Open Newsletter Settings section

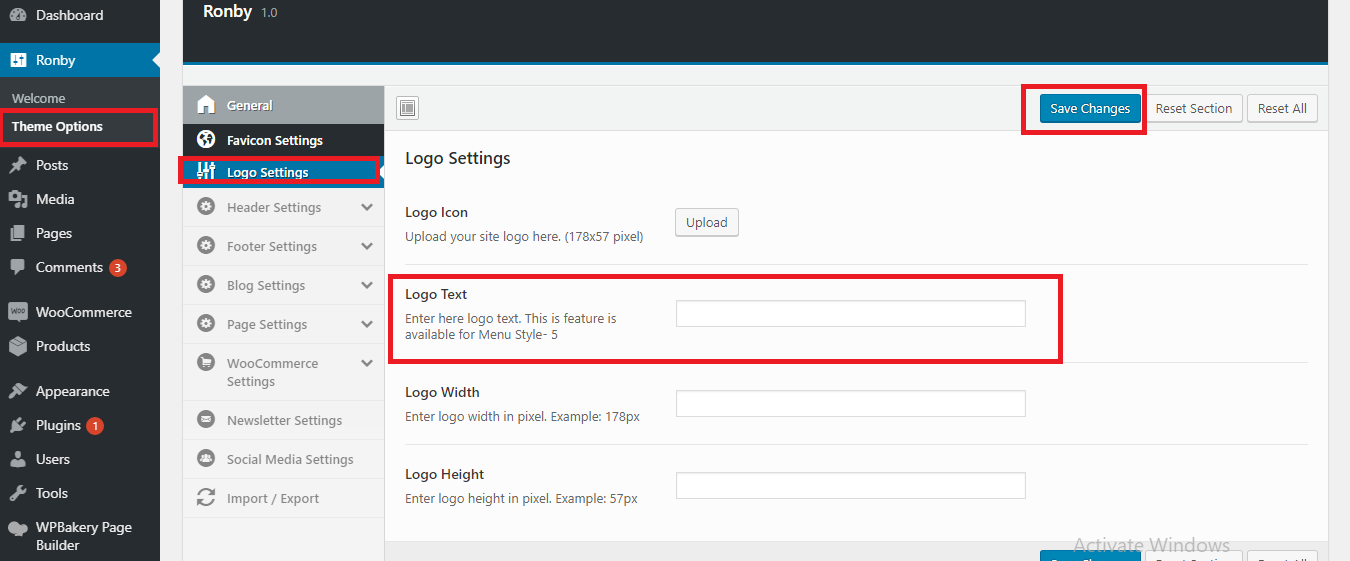pyautogui.click(x=284, y=420)
